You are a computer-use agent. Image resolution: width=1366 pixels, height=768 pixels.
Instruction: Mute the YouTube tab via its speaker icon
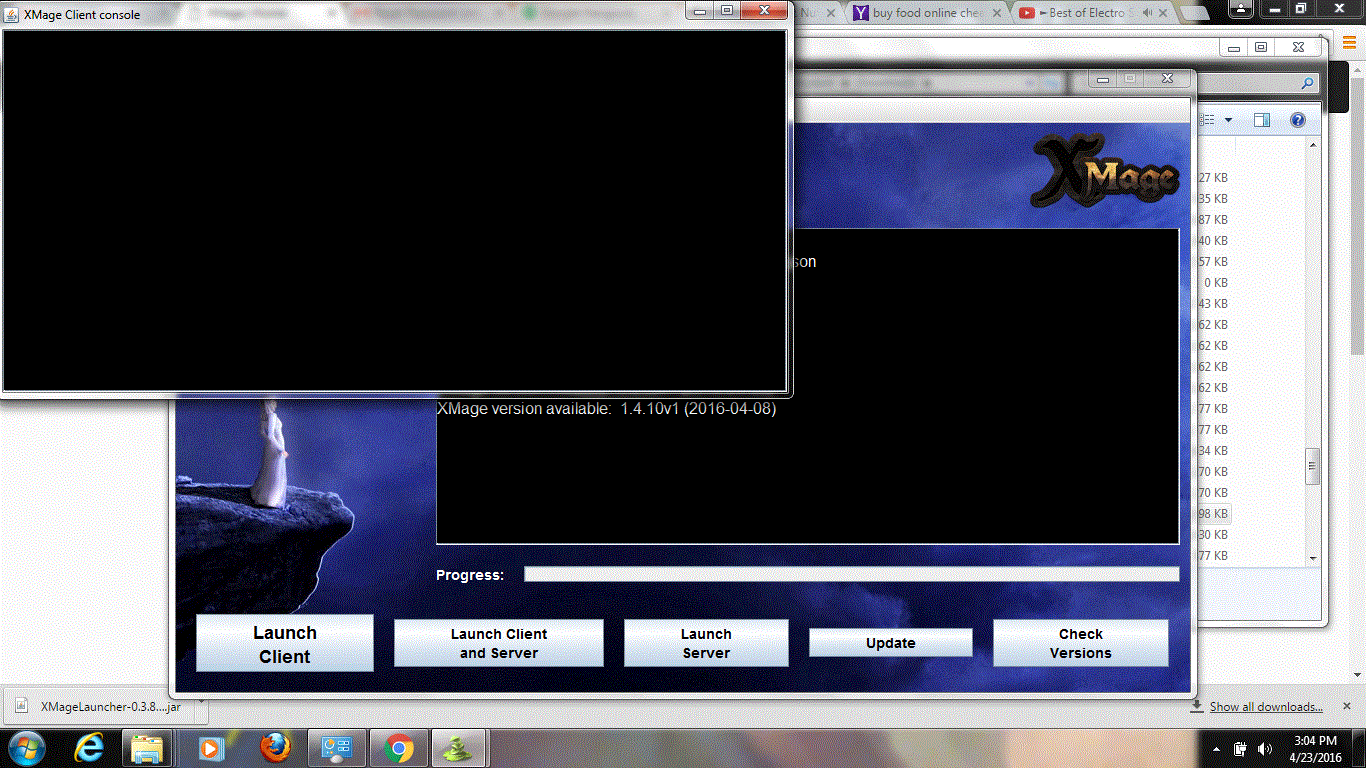point(1147,13)
